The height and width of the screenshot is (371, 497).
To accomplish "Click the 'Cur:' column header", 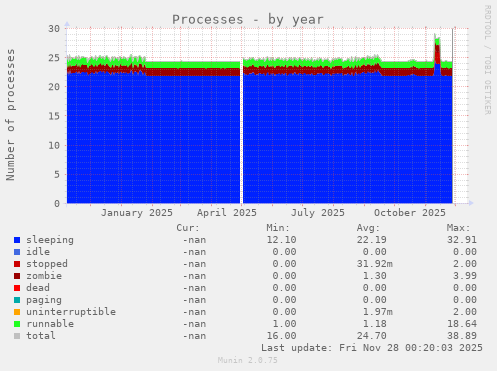I will 188,228.
